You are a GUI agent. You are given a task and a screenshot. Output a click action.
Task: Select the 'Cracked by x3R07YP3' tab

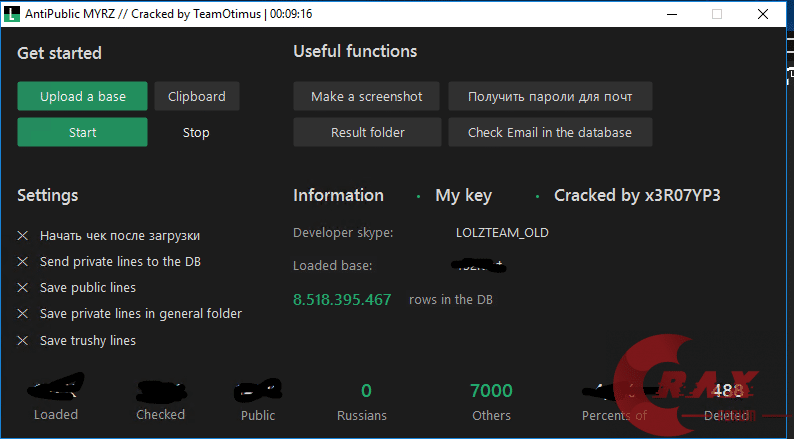point(637,196)
